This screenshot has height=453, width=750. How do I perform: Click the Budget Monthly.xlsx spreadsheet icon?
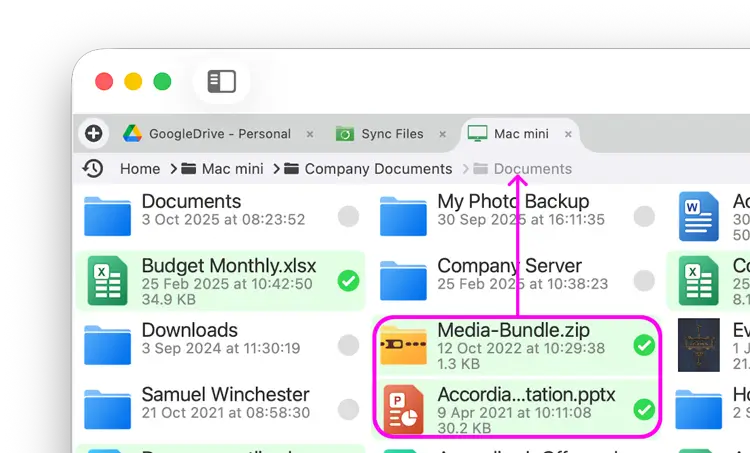tap(107, 280)
